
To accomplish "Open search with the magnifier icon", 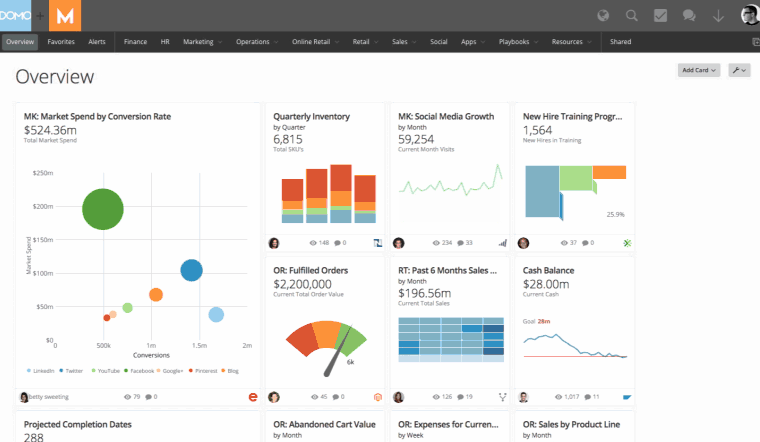I will [x=632, y=15].
